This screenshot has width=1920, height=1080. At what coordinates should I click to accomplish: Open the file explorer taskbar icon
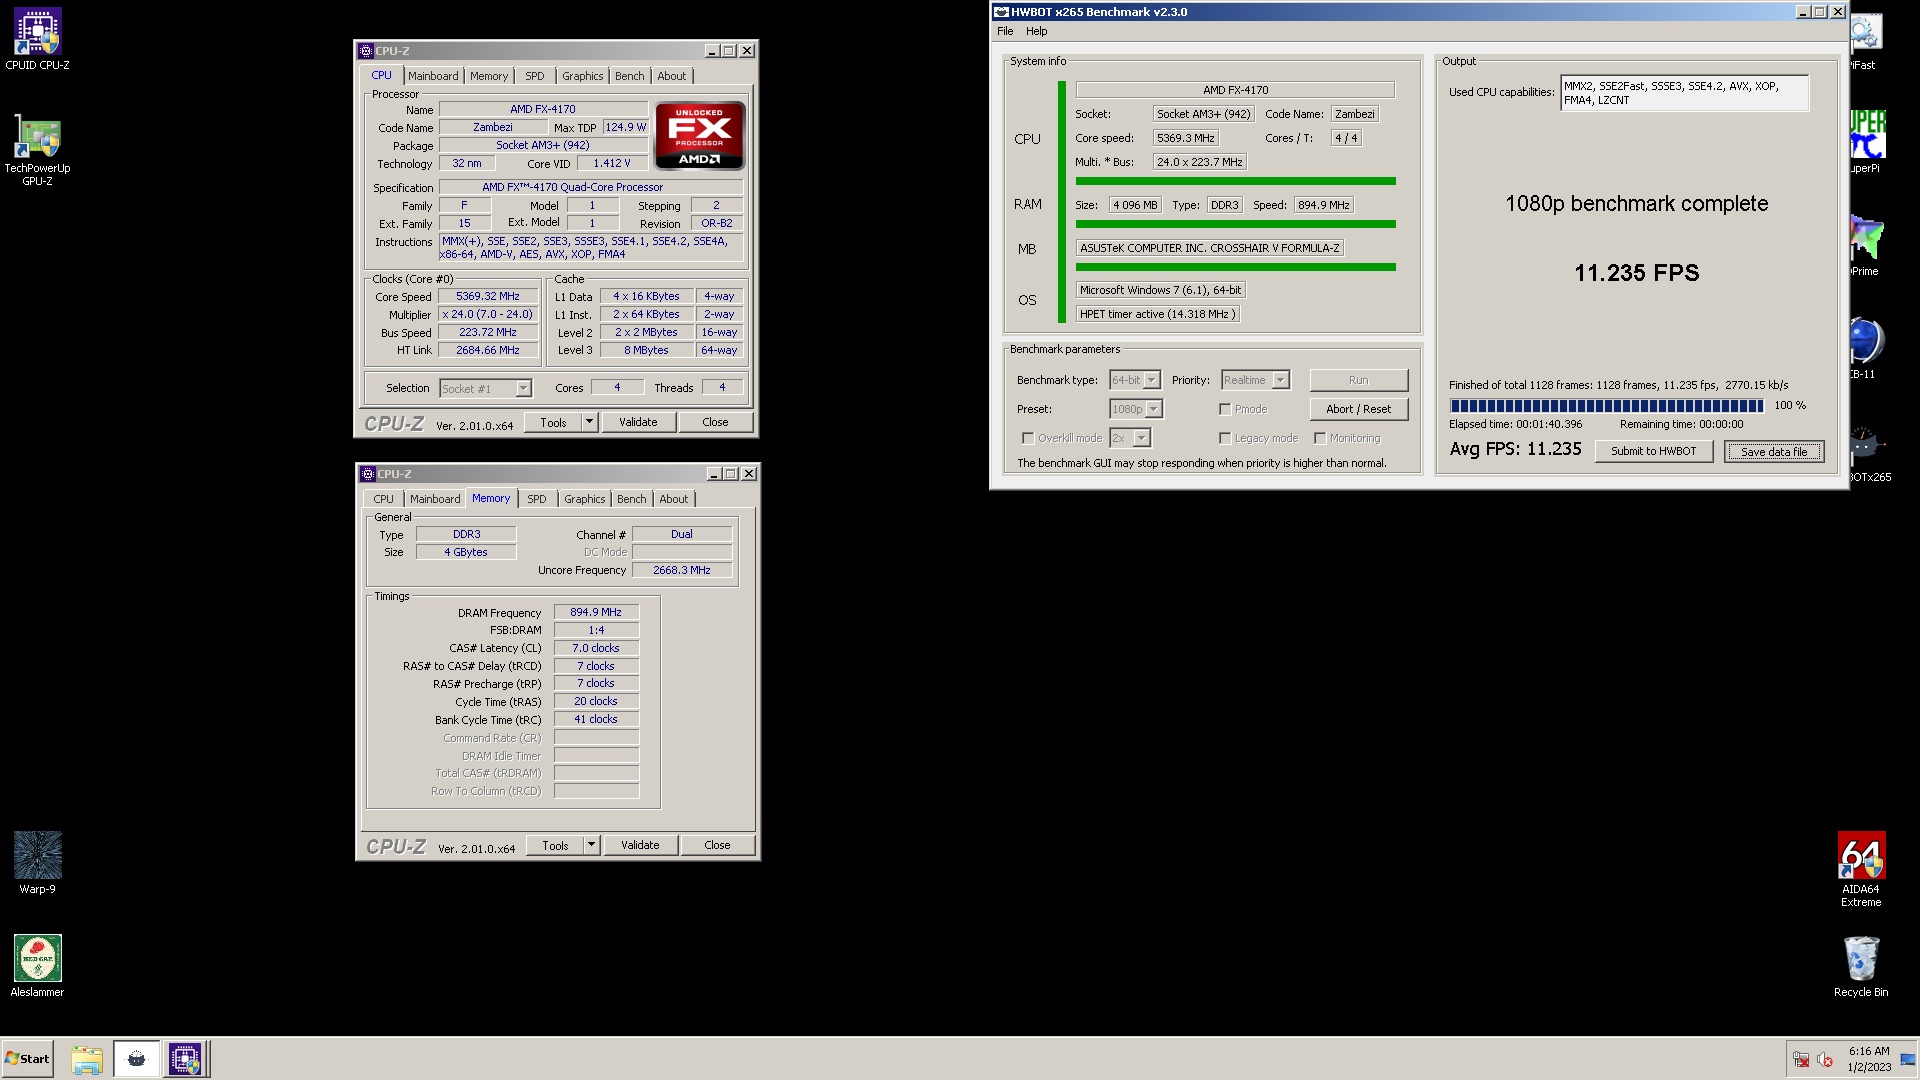(x=87, y=1059)
